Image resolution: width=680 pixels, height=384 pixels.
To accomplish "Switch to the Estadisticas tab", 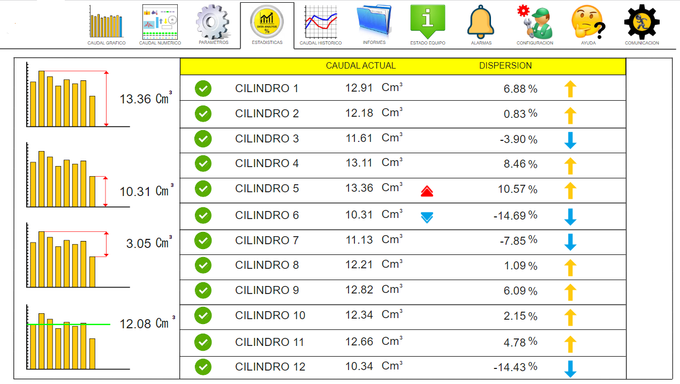I will 267,25.
